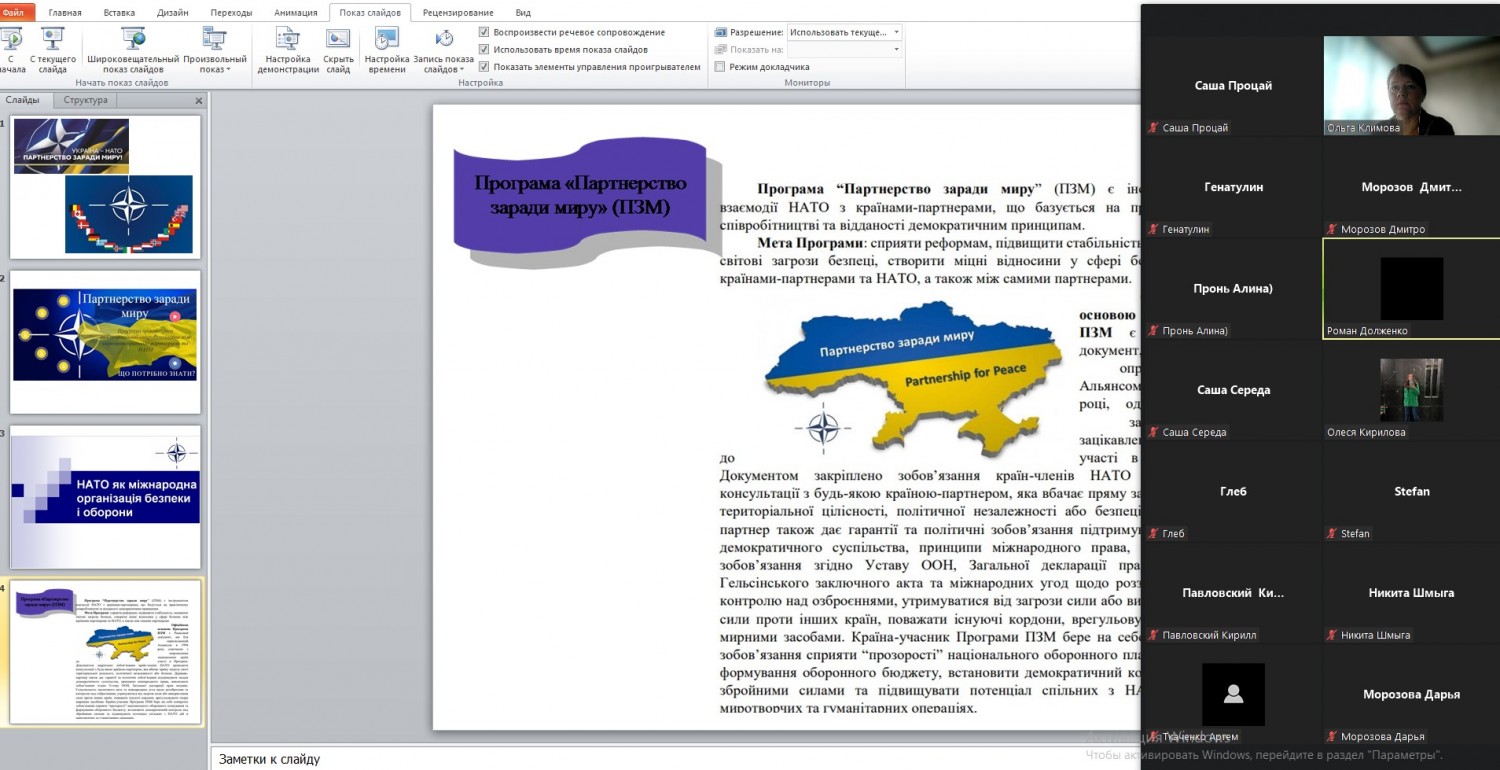Enable Presenter View mode checkbox
This screenshot has height=770, width=1500.
tap(720, 66)
